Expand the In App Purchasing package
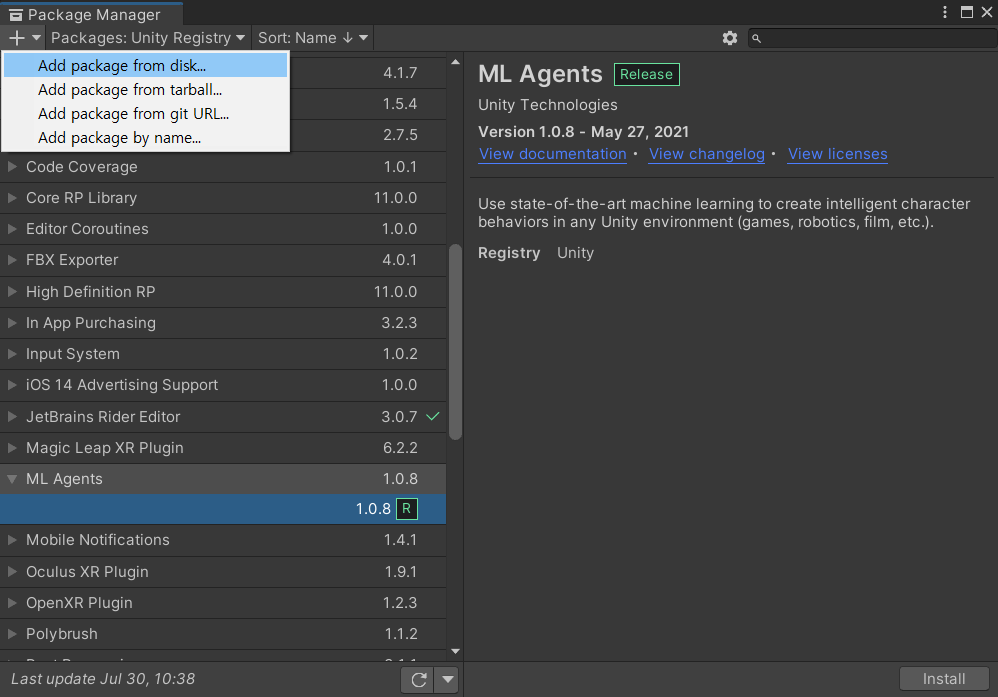Viewport: 998px width, 697px height. click(x=12, y=323)
